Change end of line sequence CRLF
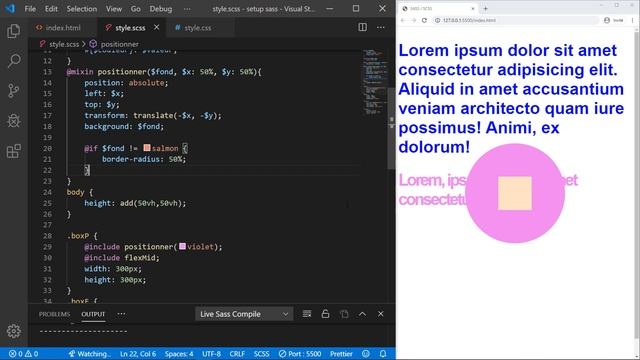Image resolution: width=640 pixels, height=360 pixels. 237,354
